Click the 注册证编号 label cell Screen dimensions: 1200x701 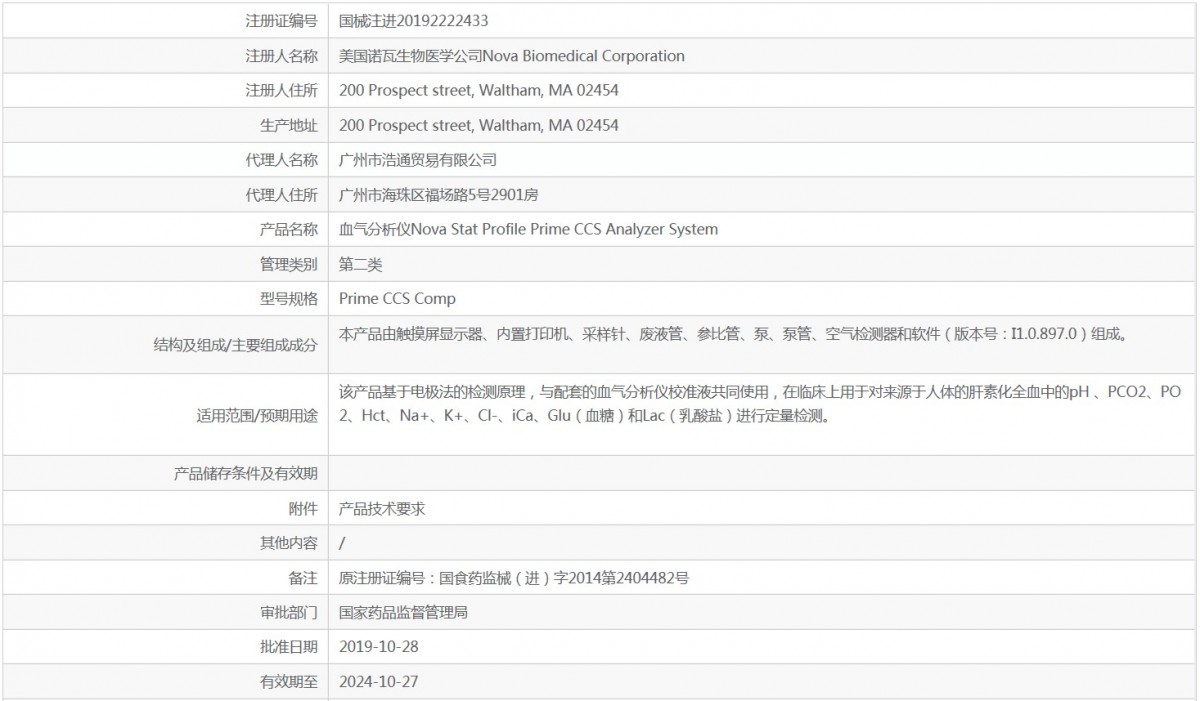point(164,20)
